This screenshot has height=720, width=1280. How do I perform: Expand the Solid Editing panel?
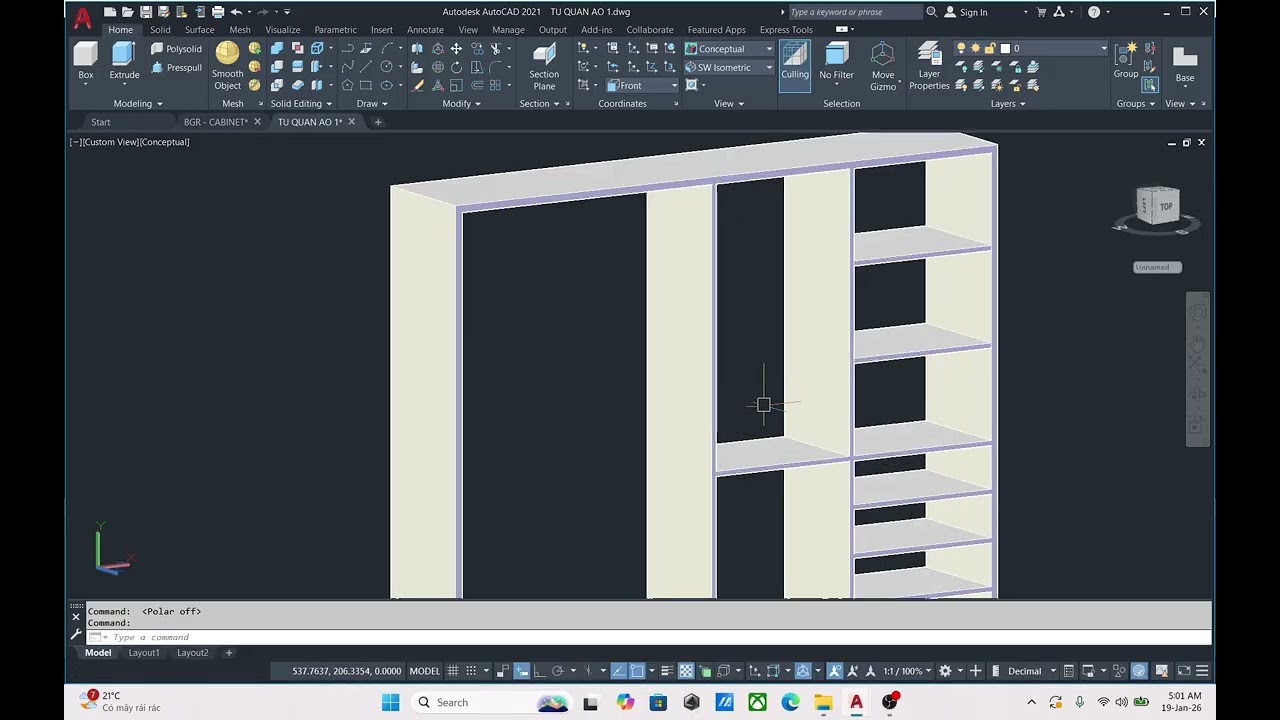pyautogui.click(x=301, y=104)
